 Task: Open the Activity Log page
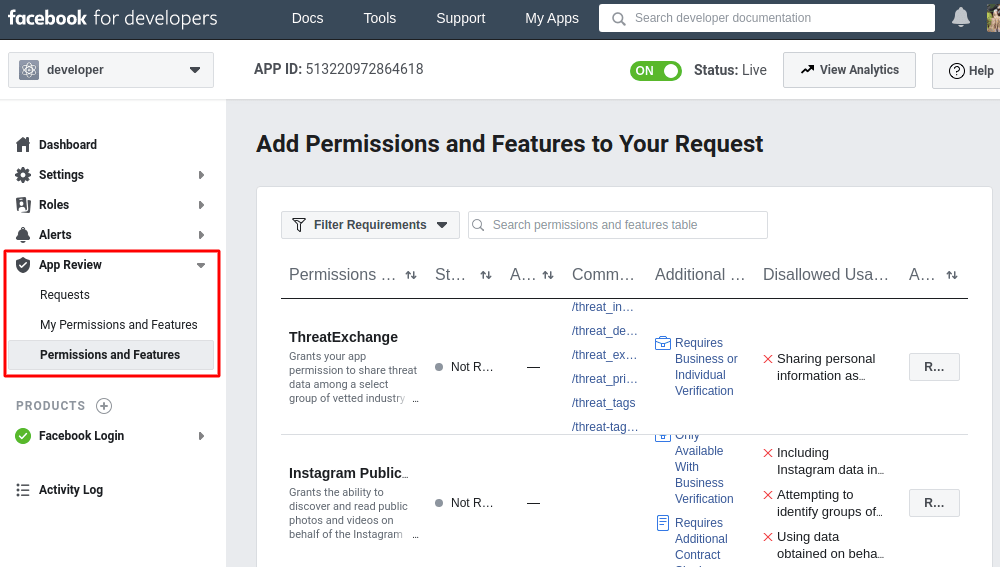pyautogui.click(x=71, y=490)
